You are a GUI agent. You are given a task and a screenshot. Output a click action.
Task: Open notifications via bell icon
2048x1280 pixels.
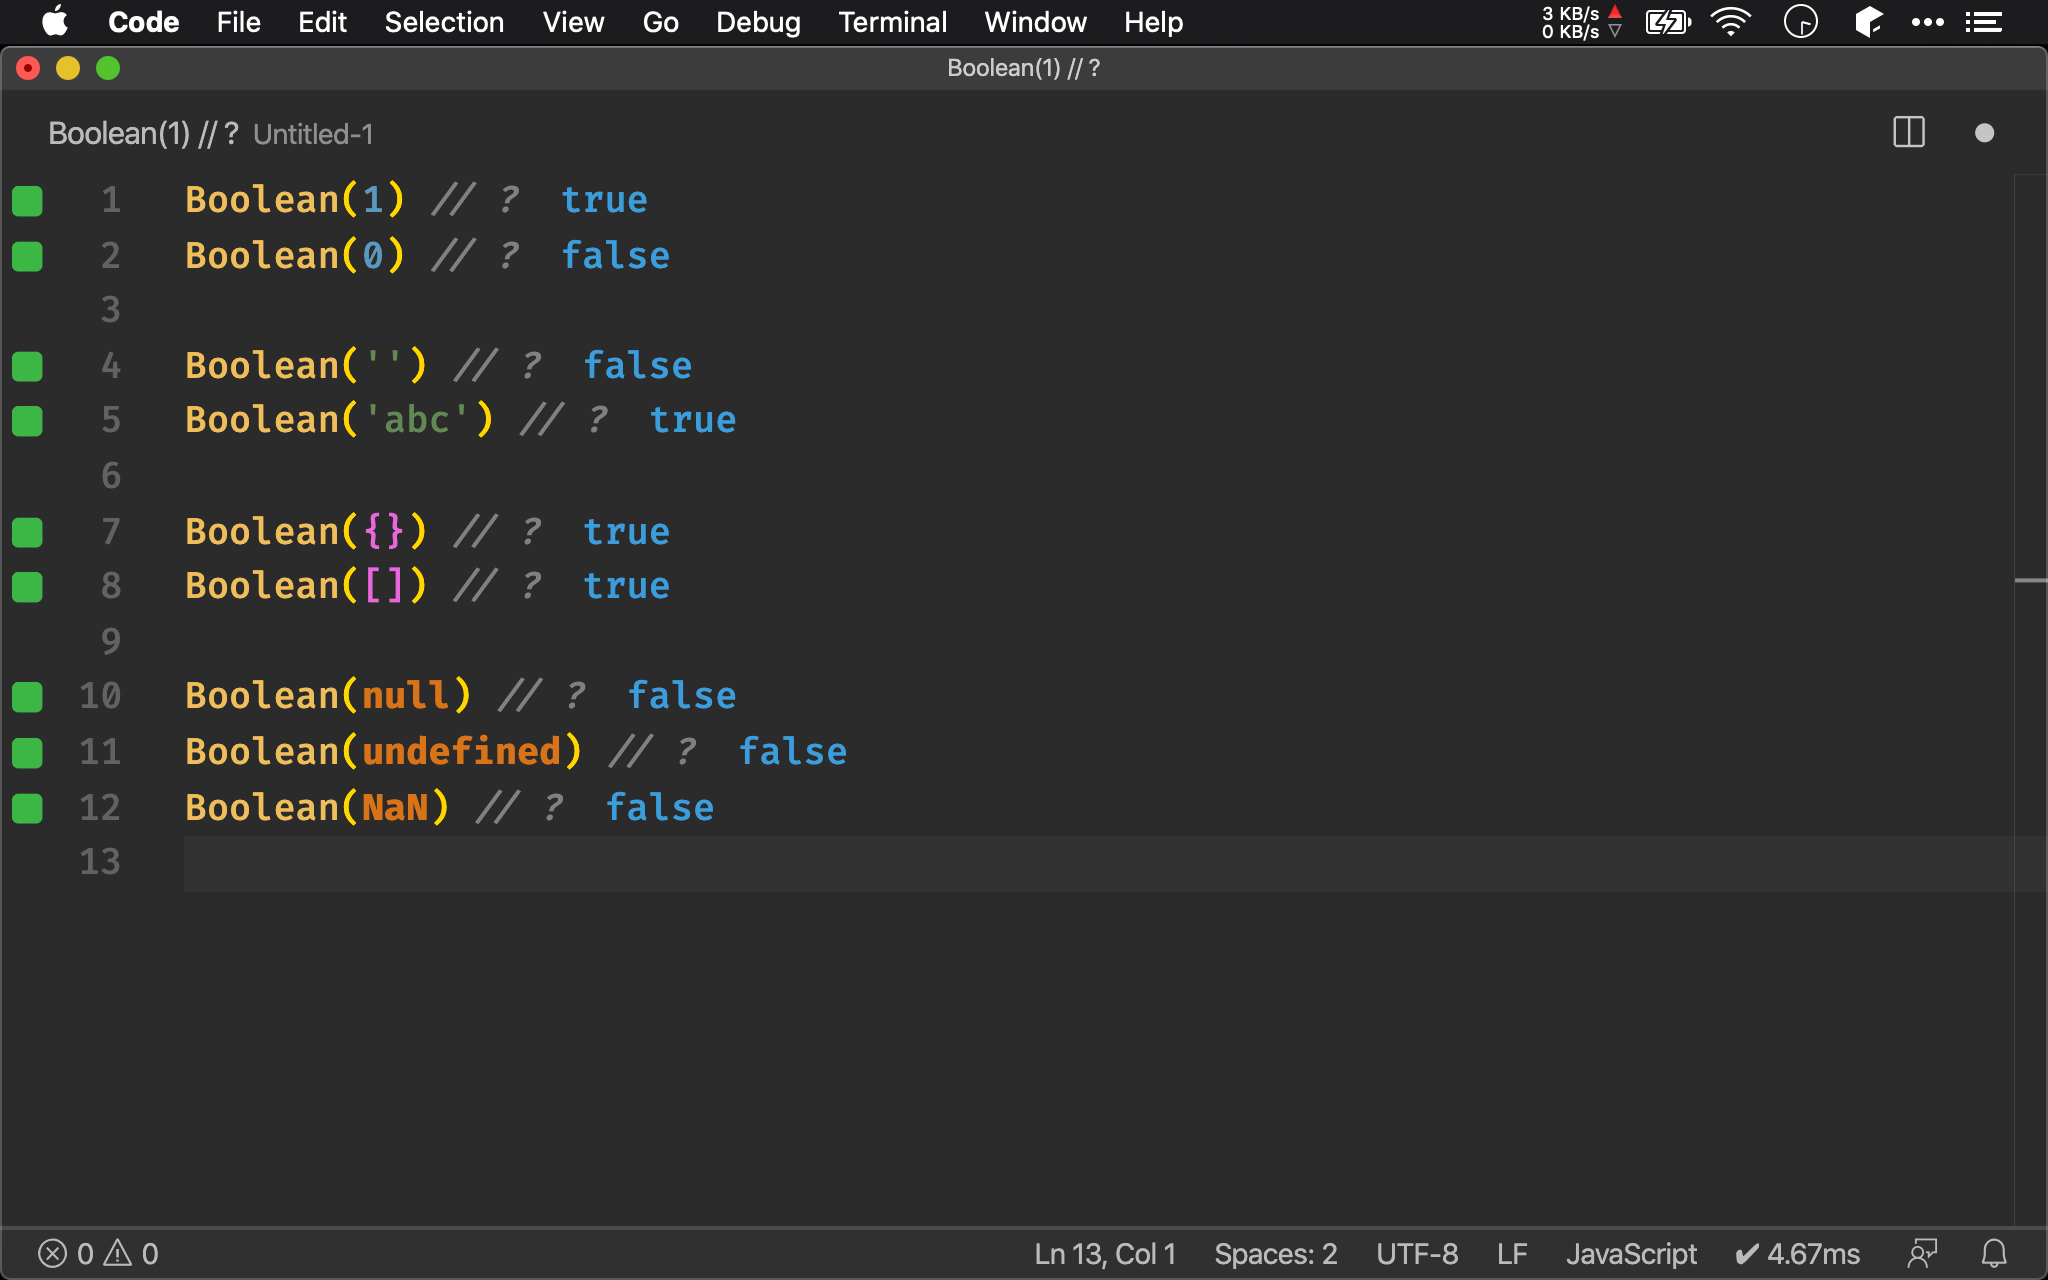pos(1993,1253)
